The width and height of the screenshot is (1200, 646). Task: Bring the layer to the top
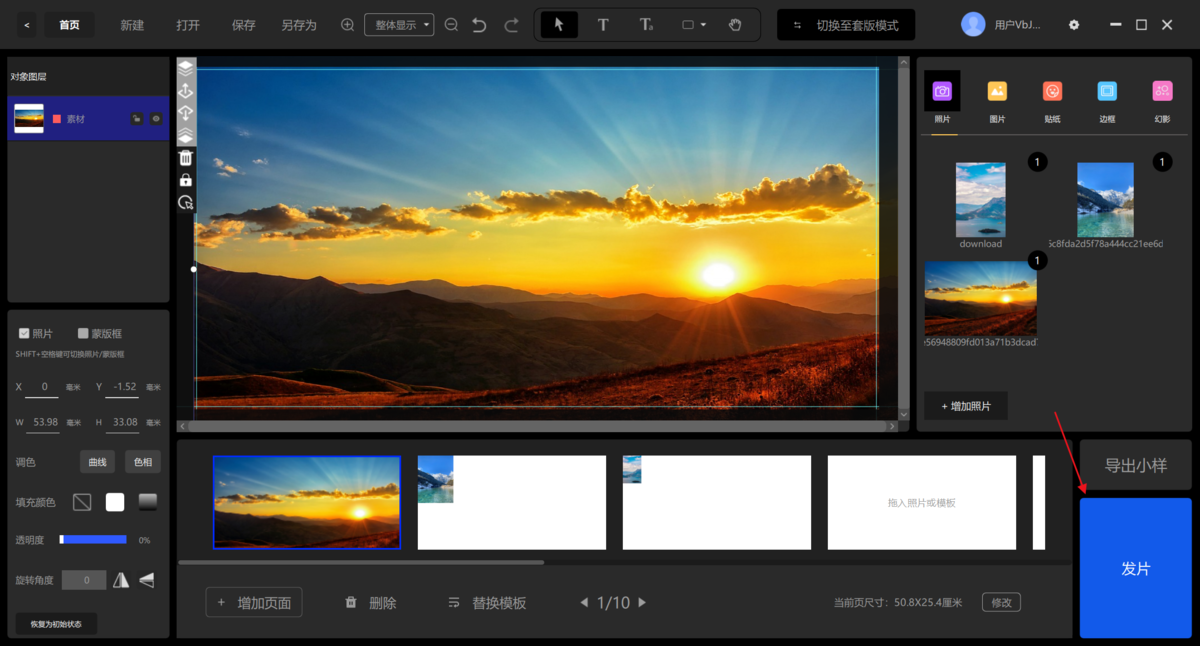(186, 68)
